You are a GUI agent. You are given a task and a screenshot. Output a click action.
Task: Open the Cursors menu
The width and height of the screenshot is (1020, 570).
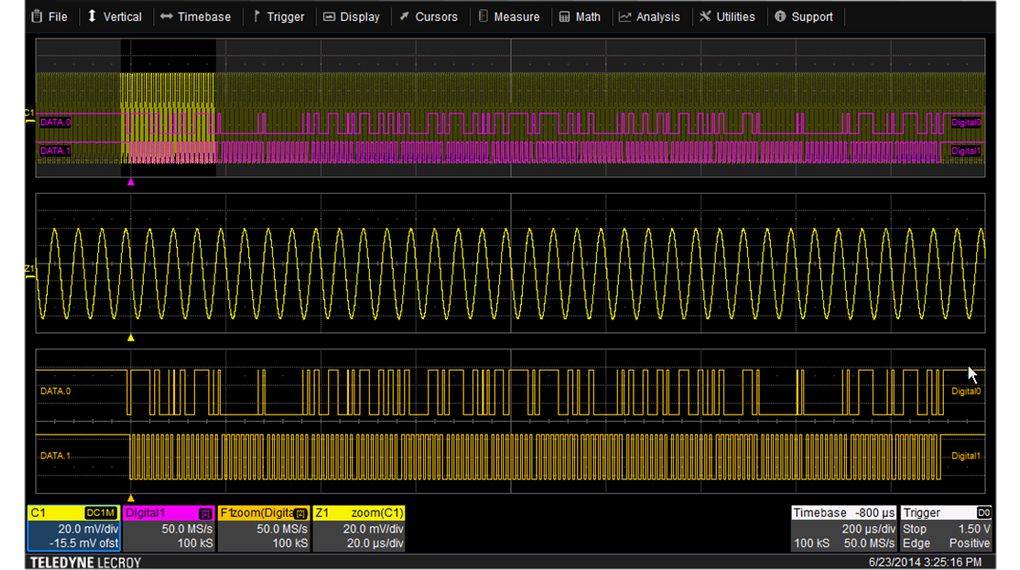pyautogui.click(x=429, y=17)
